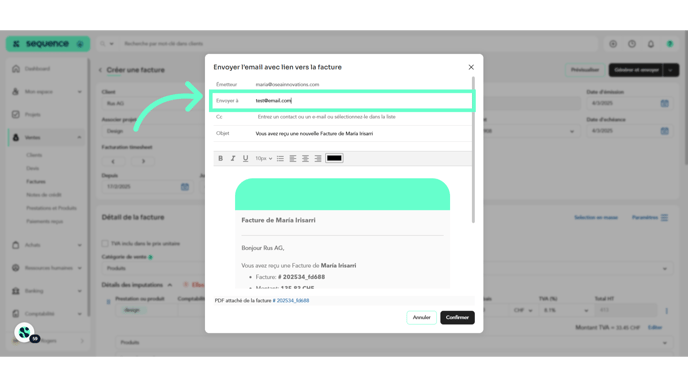The height and width of the screenshot is (387, 688).
Task: Click the Annuler button
Action: click(421, 317)
